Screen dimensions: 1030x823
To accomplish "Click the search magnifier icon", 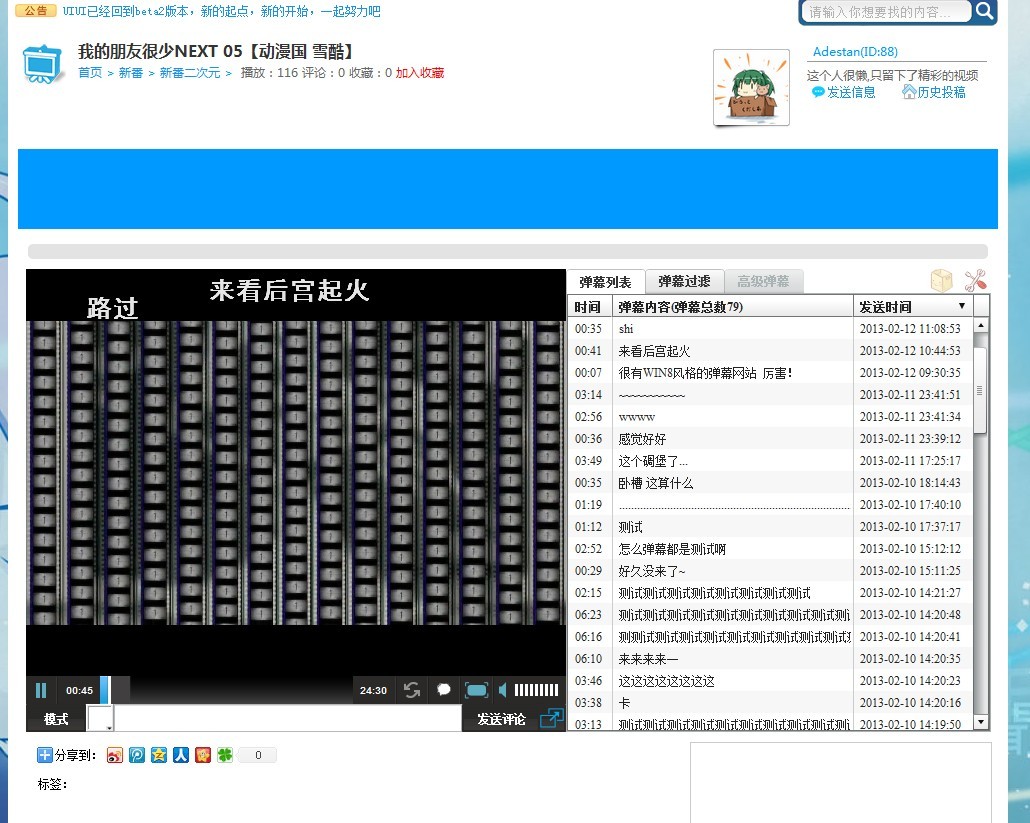I will (984, 11).
